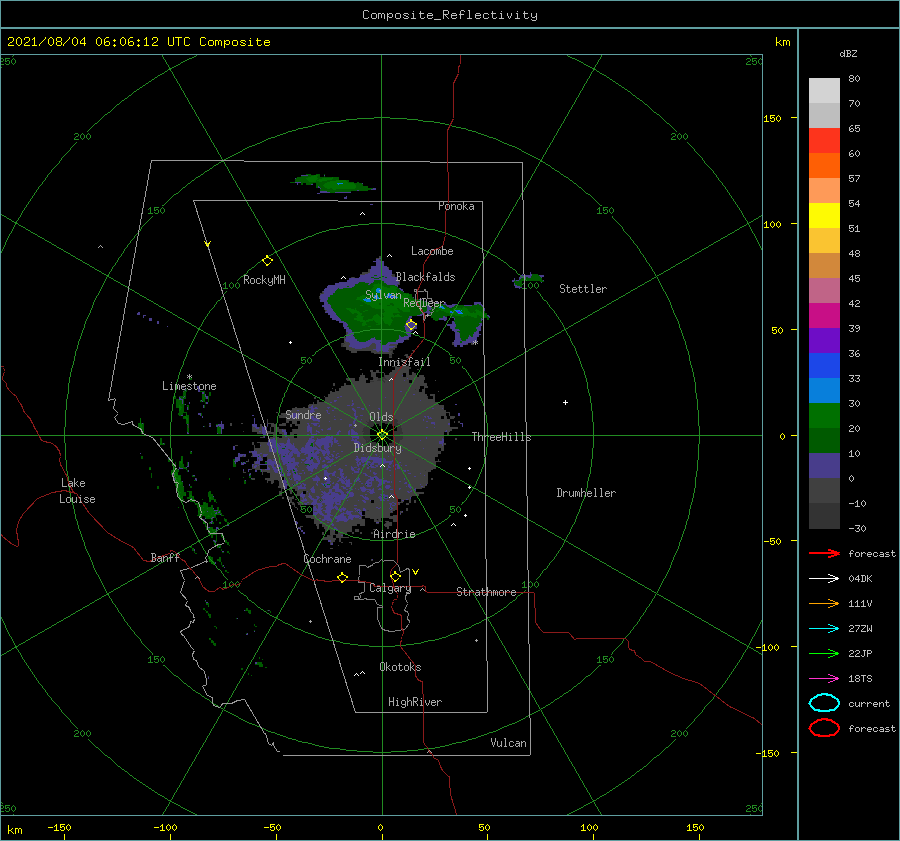
Task: Click the RockyMH label
Action: pos(264,280)
